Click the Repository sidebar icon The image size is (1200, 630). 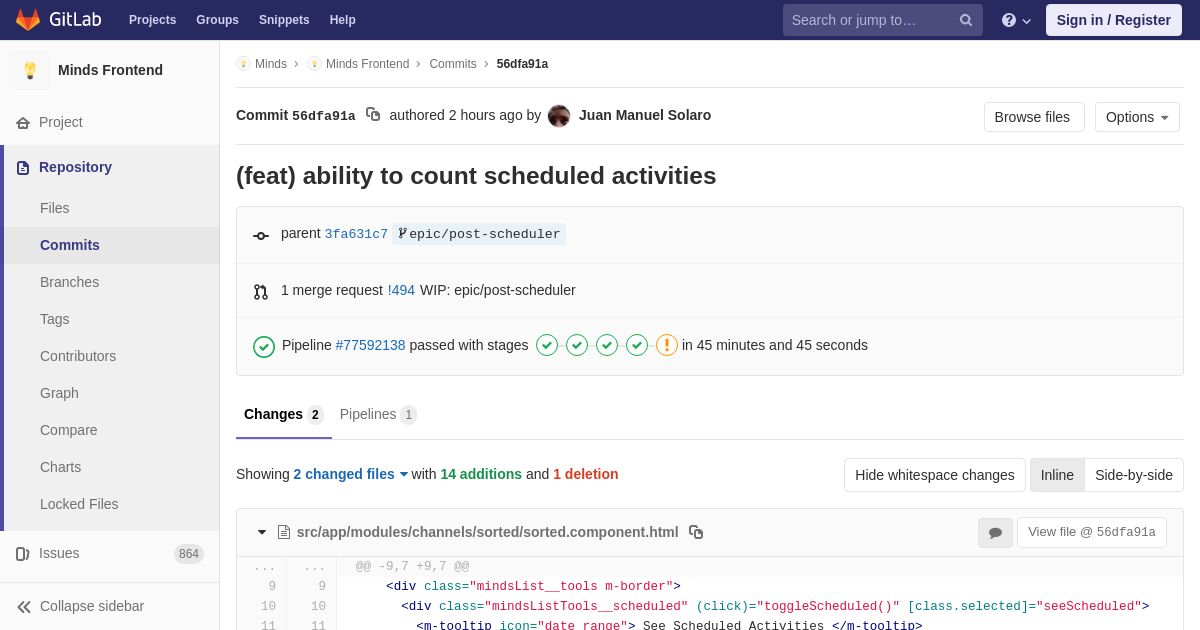coord(23,168)
